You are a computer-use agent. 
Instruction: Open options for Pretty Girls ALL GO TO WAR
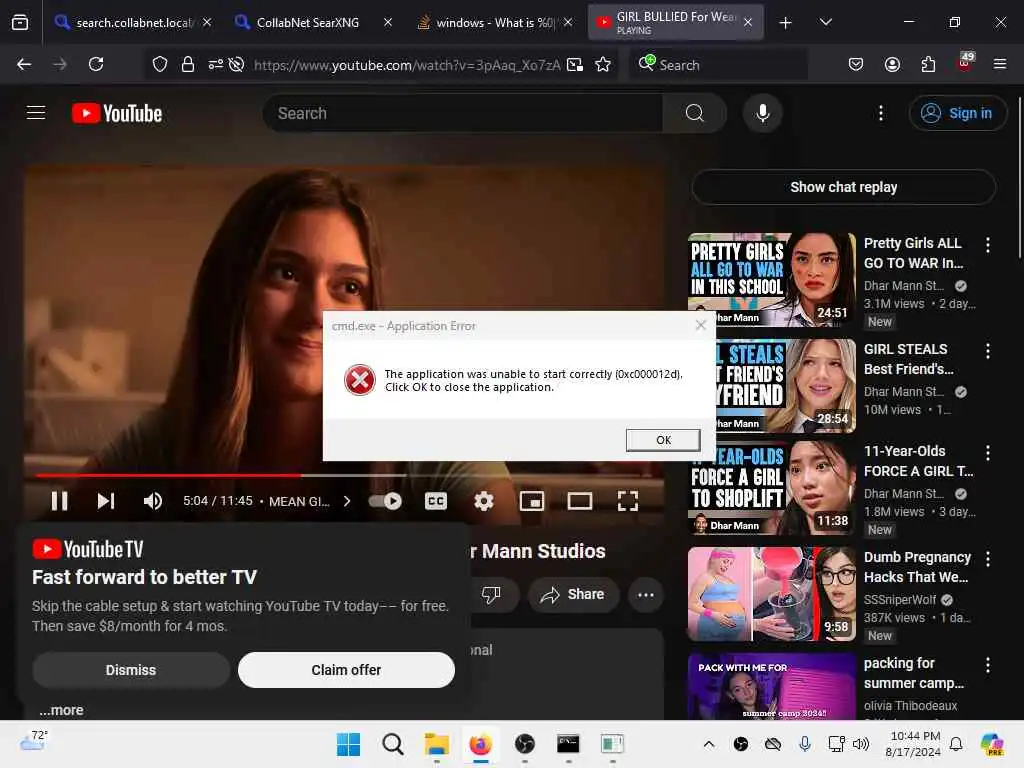point(987,245)
